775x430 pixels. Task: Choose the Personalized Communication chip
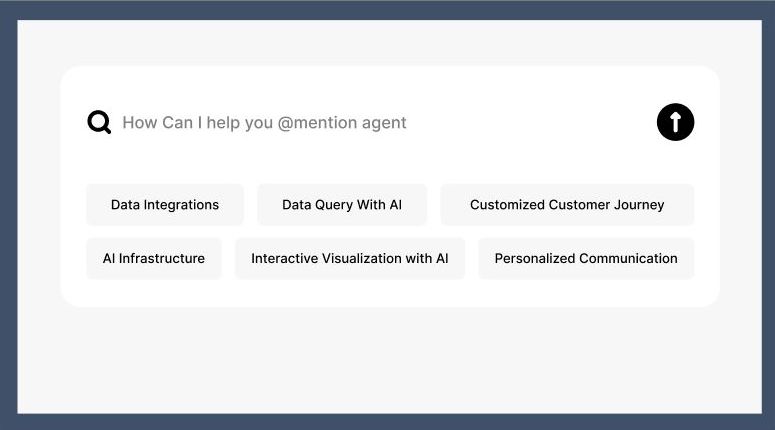pos(586,259)
